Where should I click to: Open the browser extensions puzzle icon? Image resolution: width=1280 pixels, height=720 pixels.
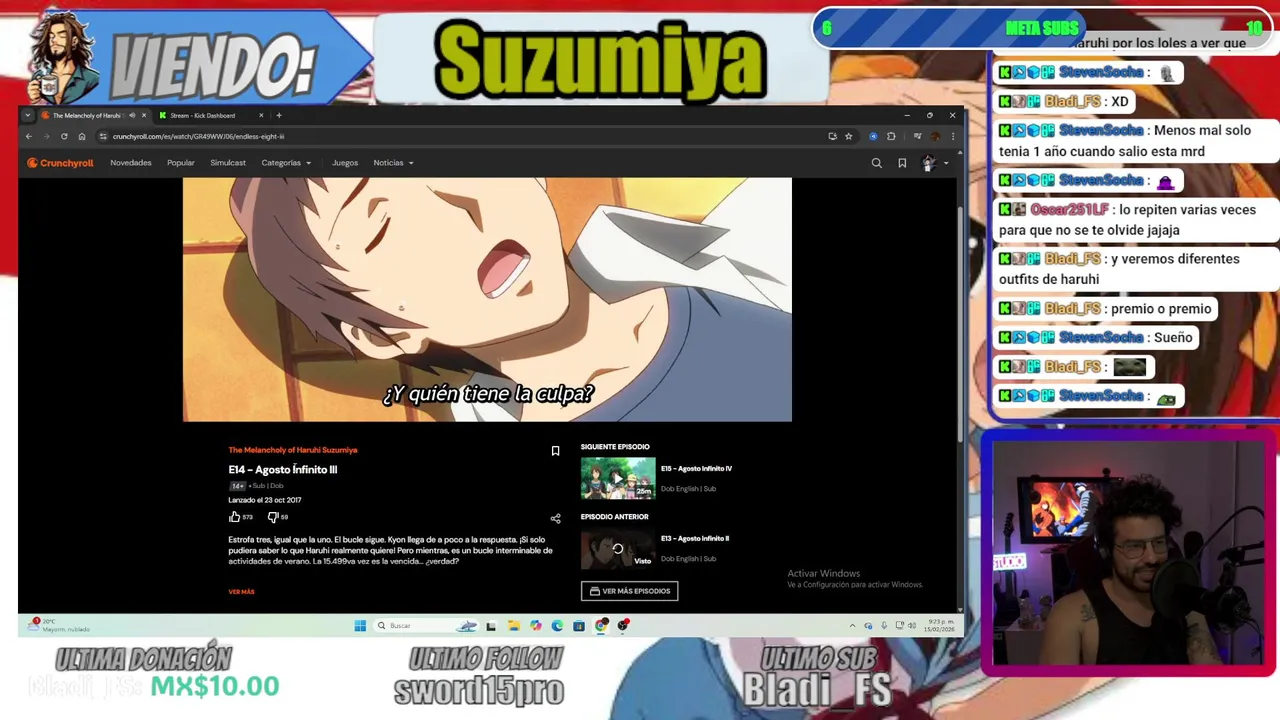click(x=891, y=136)
